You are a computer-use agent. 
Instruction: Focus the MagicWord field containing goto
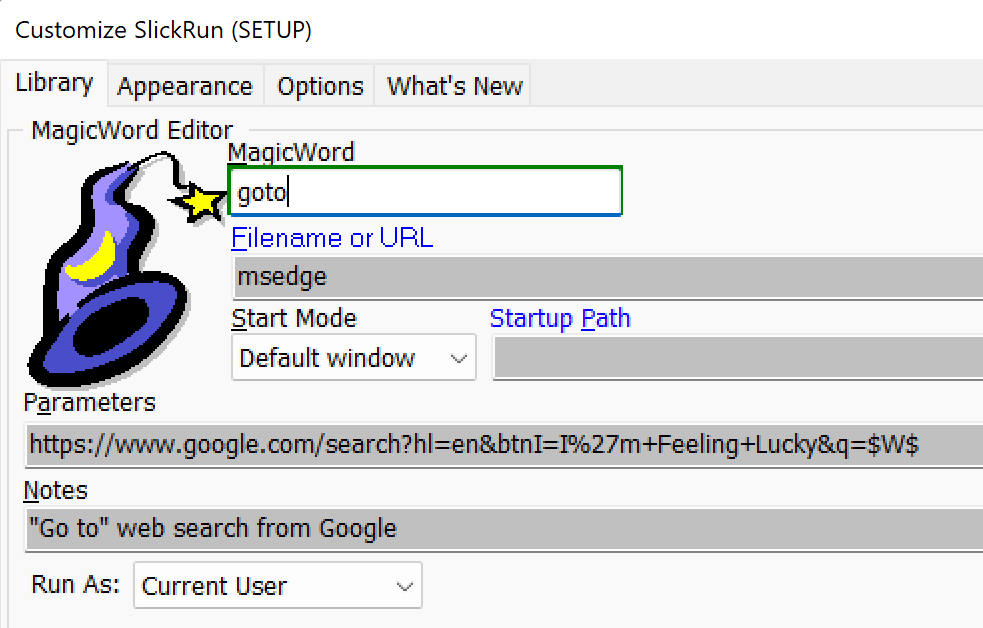425,192
